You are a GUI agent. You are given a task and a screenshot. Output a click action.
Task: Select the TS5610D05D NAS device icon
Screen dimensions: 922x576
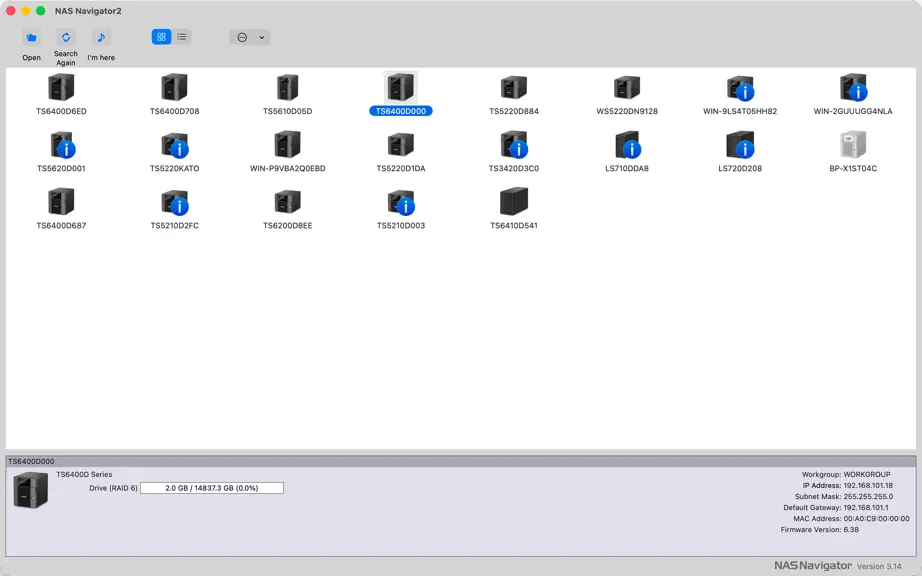point(288,88)
